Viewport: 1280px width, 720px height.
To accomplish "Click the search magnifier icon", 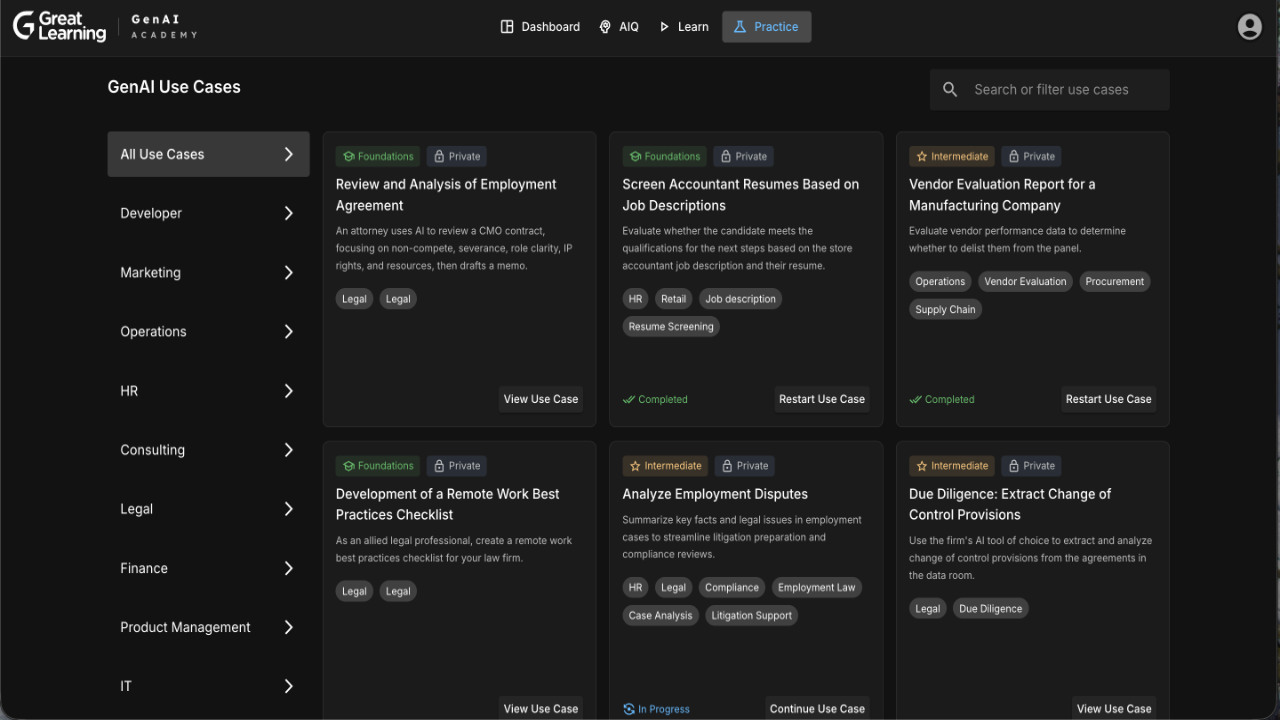I will click(949, 89).
